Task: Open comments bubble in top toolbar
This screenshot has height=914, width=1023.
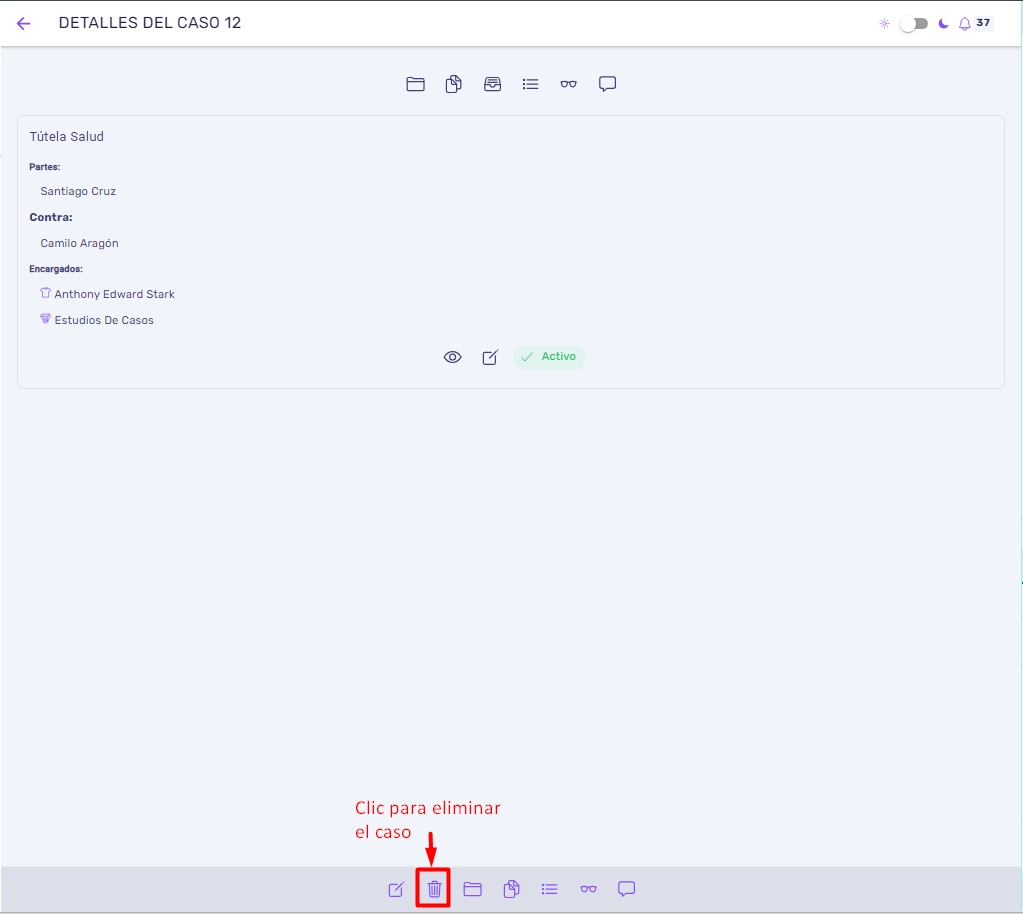Action: point(607,84)
